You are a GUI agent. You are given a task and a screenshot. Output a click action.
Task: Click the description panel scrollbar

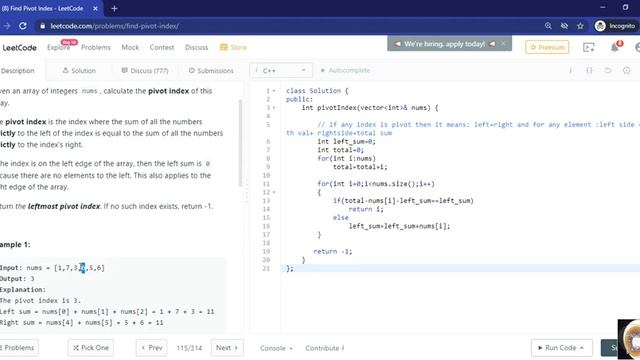tap(240, 143)
